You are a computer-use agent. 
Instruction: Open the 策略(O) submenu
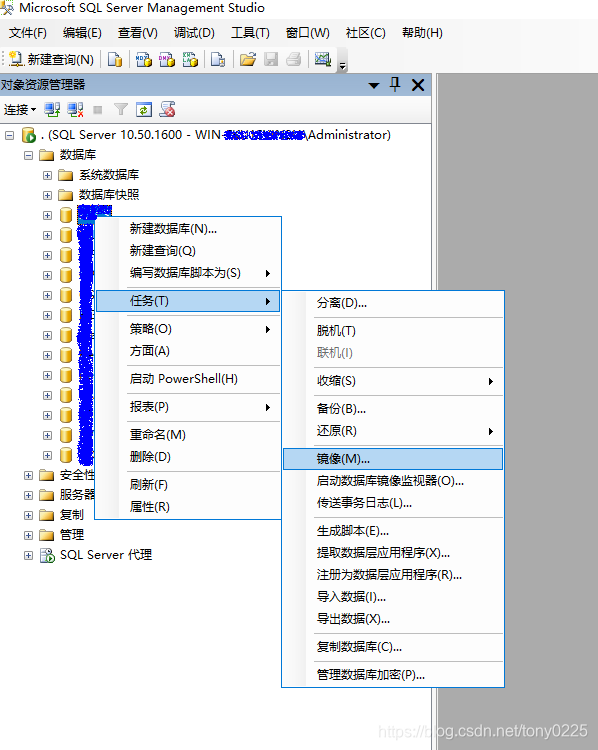(x=188, y=329)
